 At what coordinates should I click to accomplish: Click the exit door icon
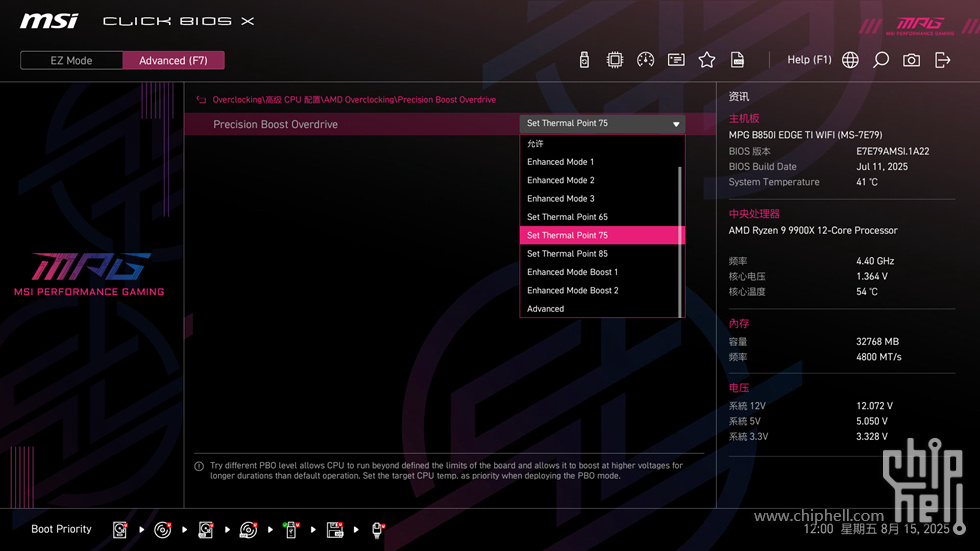[942, 60]
